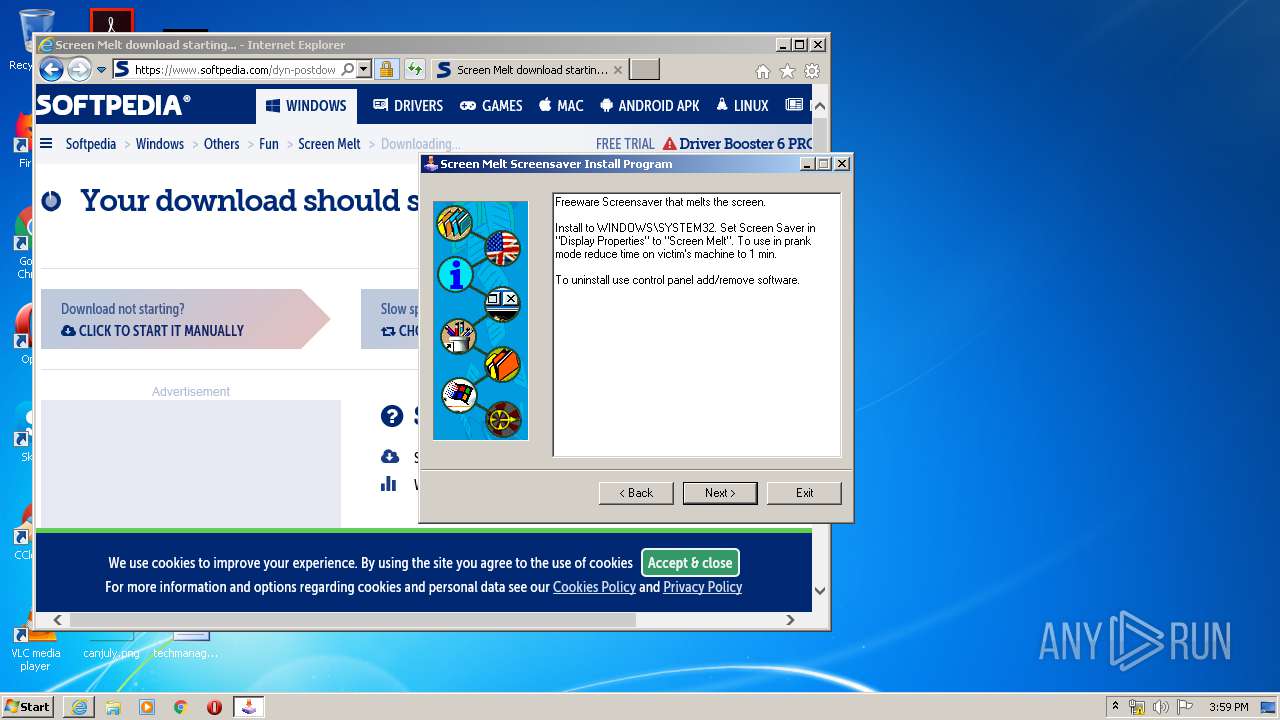The height and width of the screenshot is (720, 1280).
Task: Open the Cookies Policy link
Action: [594, 587]
